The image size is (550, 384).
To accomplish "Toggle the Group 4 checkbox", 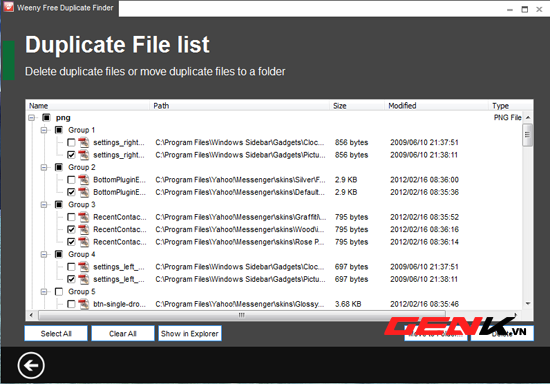I will [x=59, y=254].
